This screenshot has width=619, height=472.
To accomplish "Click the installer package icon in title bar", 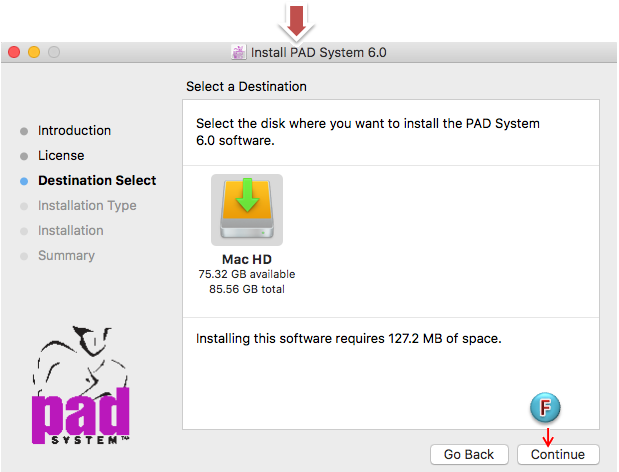I will pos(238,52).
